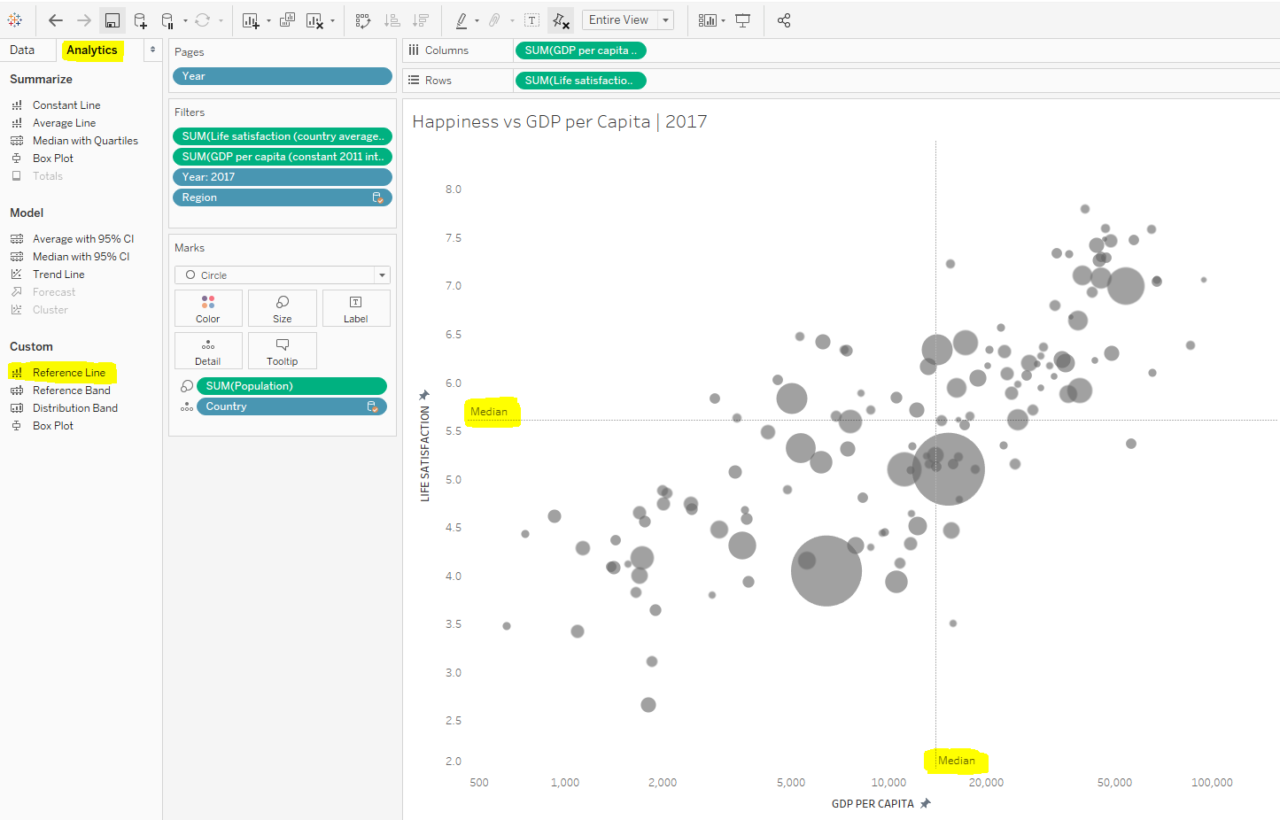This screenshot has height=820, width=1280.
Task: Open the Label shelf on the Marks card
Action: click(x=356, y=307)
